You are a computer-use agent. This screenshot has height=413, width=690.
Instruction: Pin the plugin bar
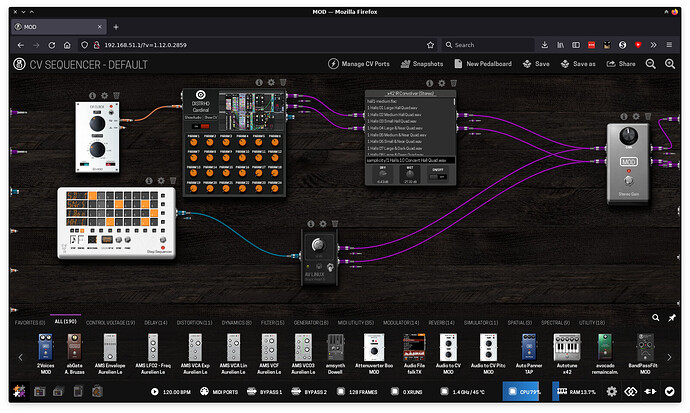[x=672, y=318]
